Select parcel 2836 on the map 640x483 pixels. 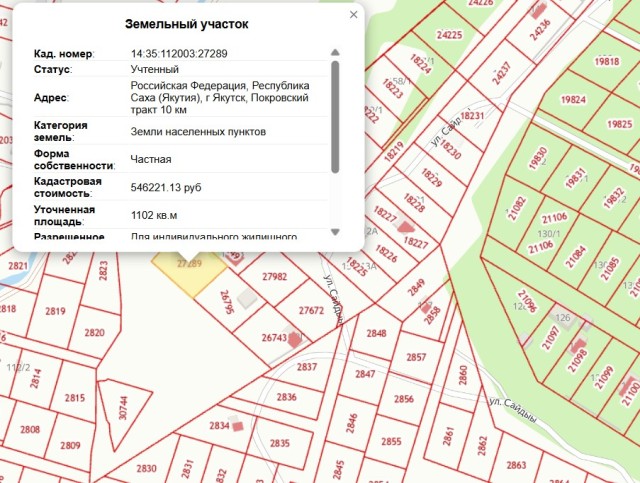(x=287, y=397)
